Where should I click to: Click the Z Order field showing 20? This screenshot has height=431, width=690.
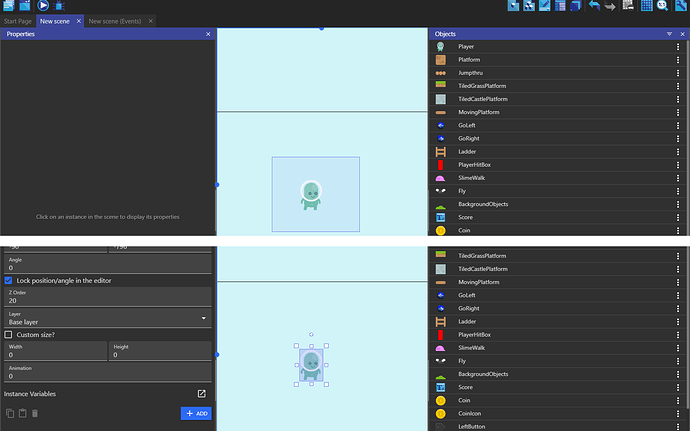pos(108,297)
